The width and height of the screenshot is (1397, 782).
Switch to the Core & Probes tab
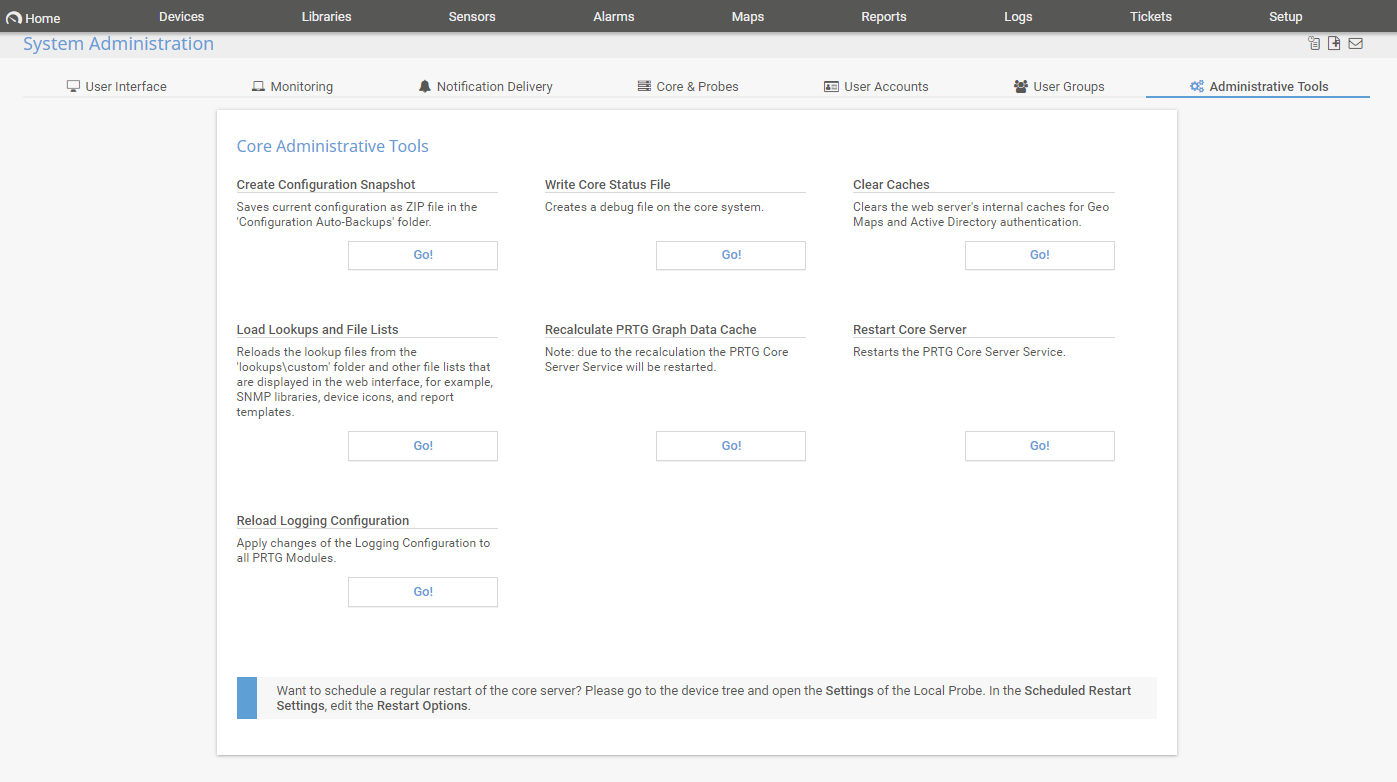coord(688,86)
